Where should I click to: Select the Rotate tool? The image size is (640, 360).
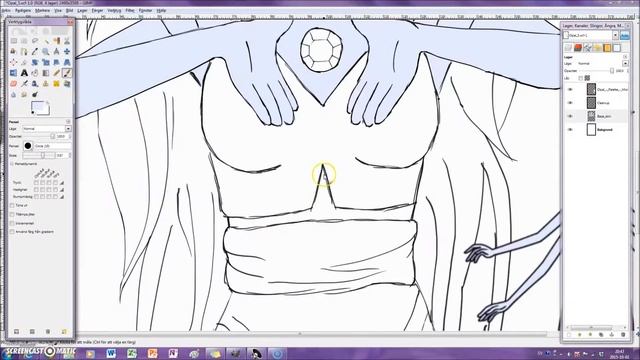coord(35,62)
